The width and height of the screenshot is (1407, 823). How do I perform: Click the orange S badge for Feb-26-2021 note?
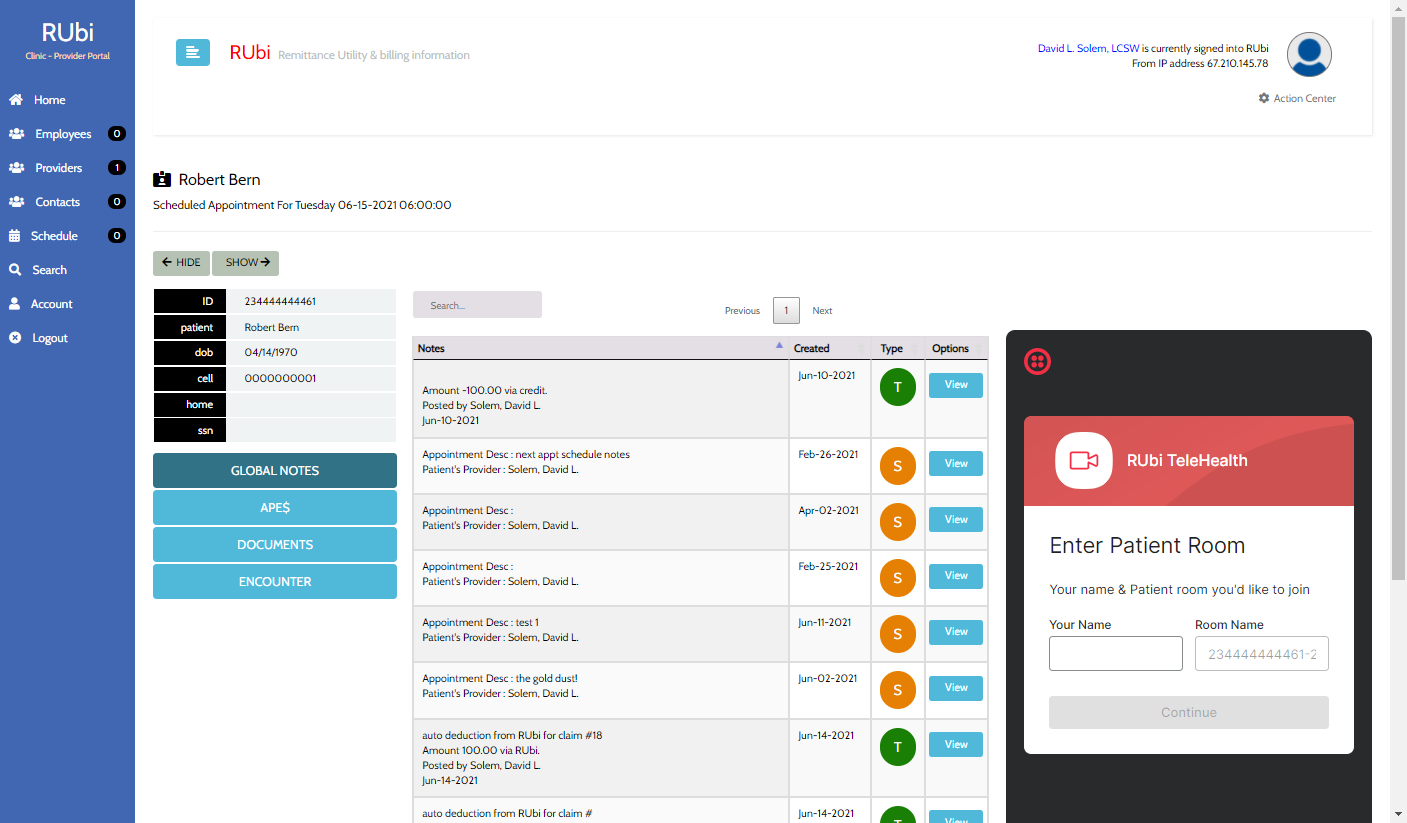pos(897,466)
